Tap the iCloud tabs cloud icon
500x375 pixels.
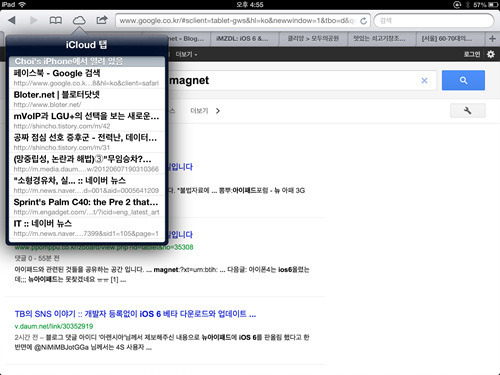(x=79, y=20)
